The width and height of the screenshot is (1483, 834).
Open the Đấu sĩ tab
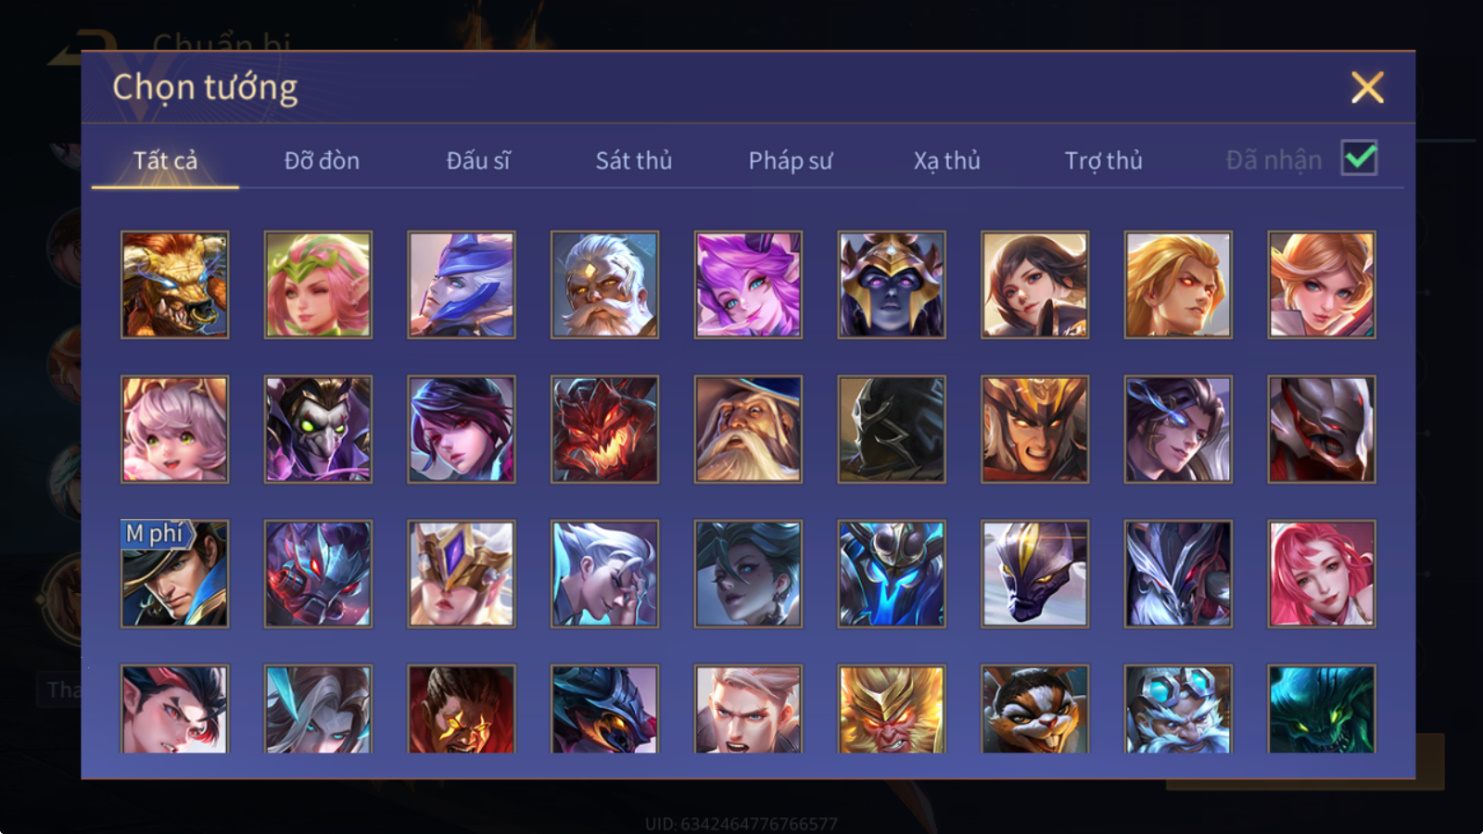pyautogui.click(x=478, y=160)
